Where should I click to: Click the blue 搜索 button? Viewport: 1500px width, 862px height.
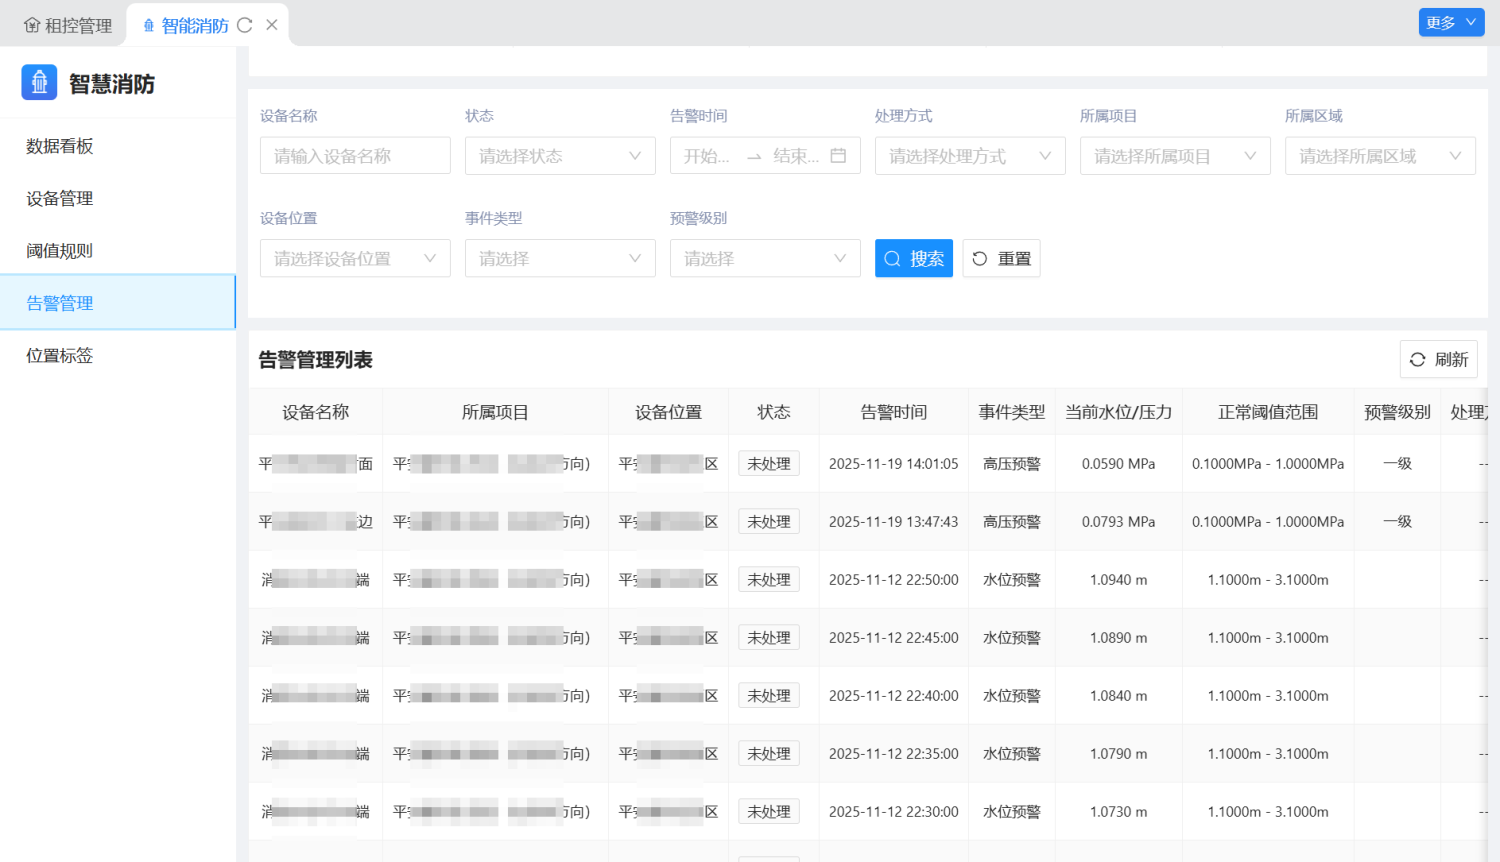point(913,259)
